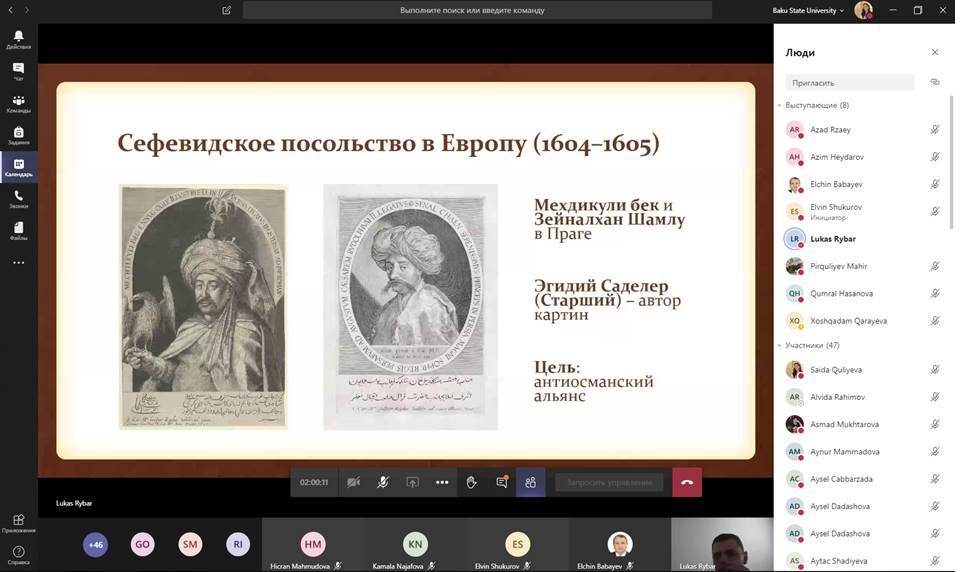Select Elvin Shukurov video tile
This screenshot has height=572, width=960.
coord(518,545)
